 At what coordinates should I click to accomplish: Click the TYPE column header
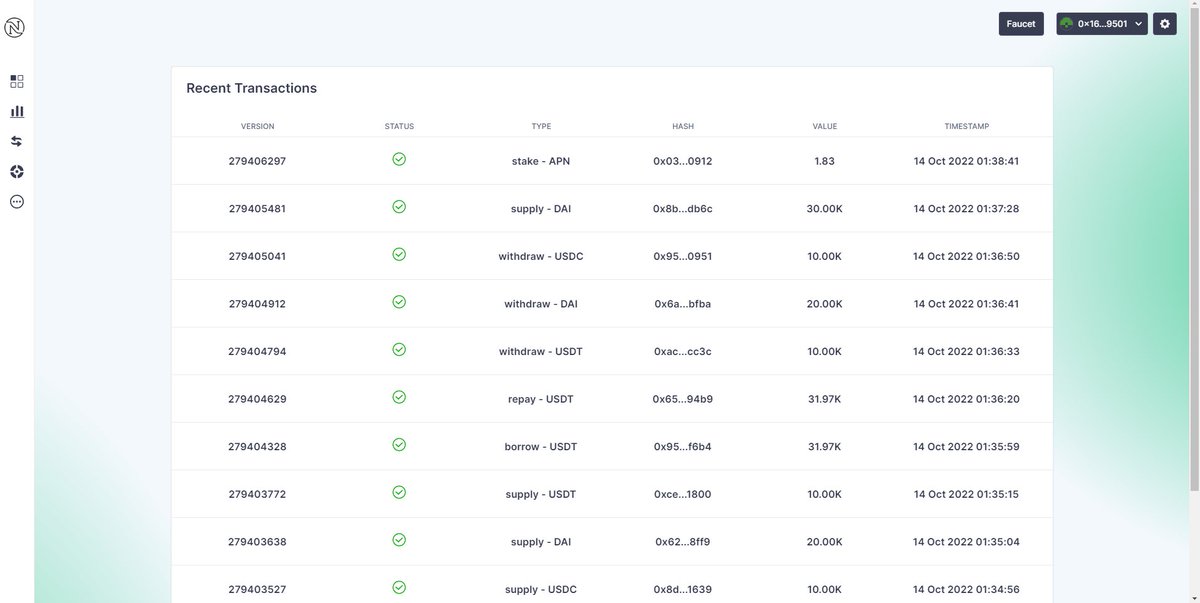click(541, 127)
